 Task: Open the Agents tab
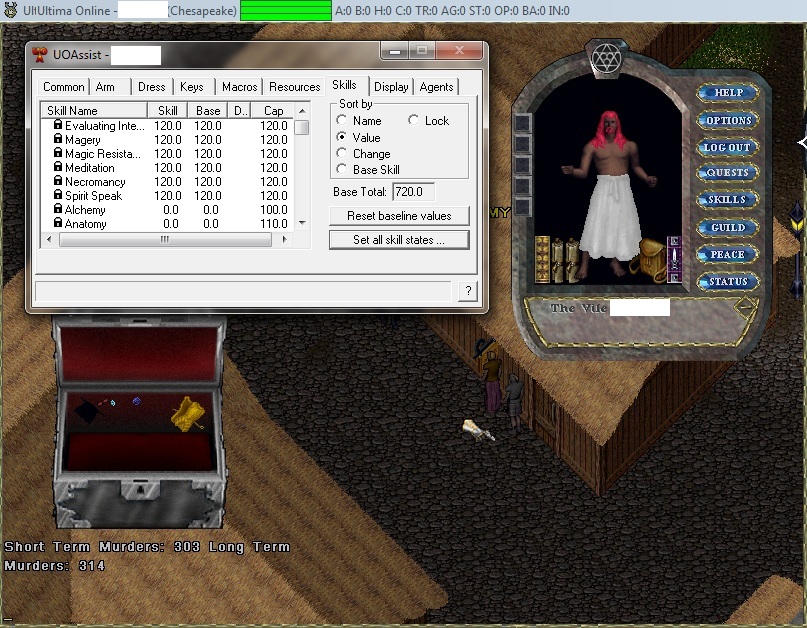coord(436,86)
